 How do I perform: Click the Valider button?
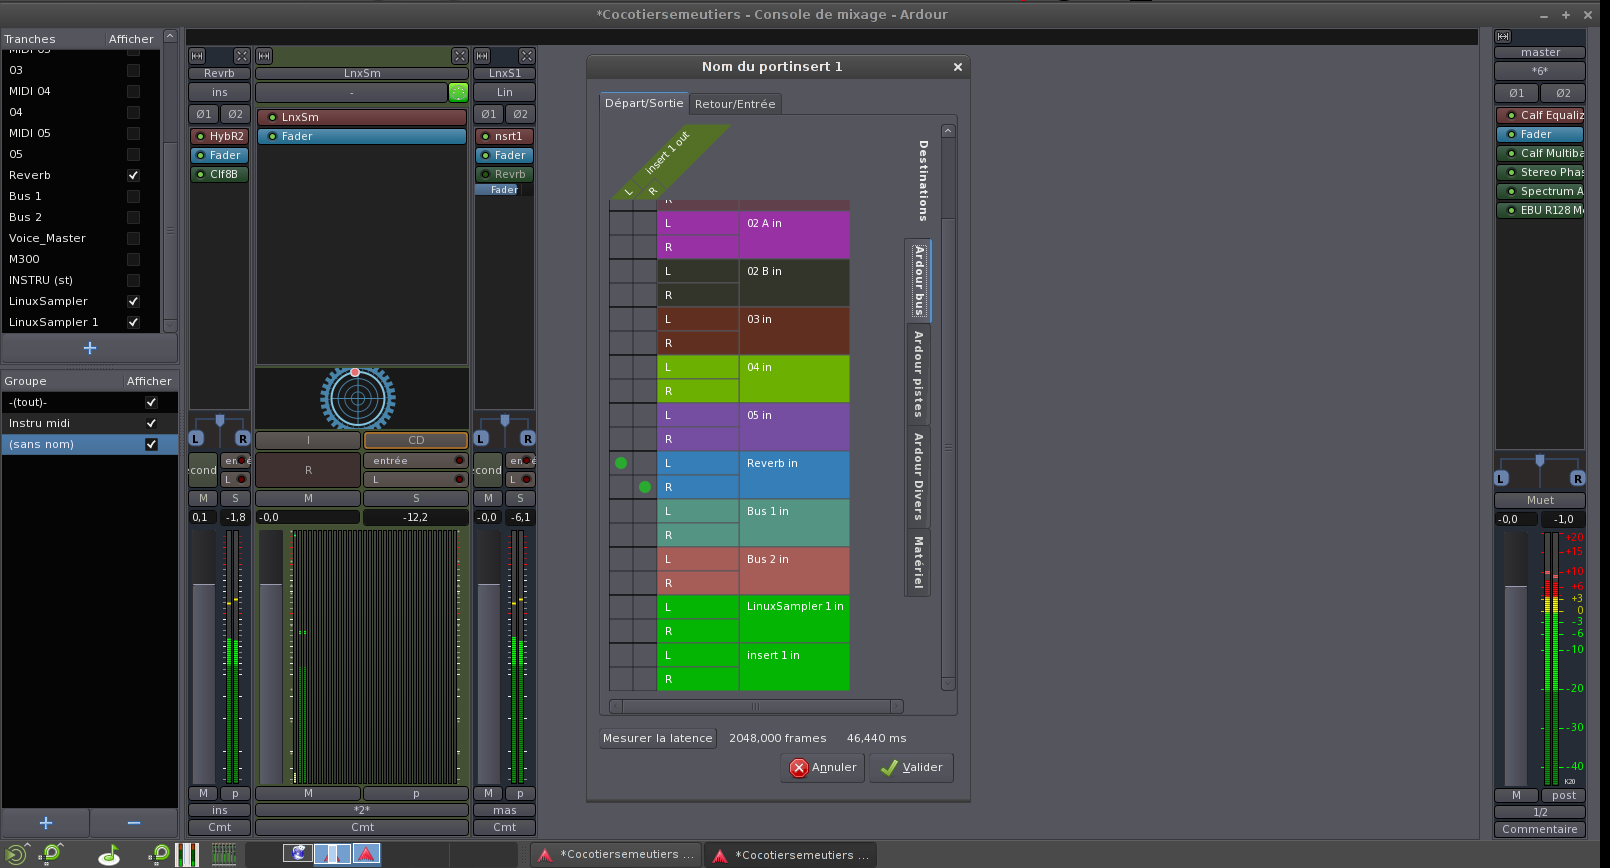(x=911, y=768)
